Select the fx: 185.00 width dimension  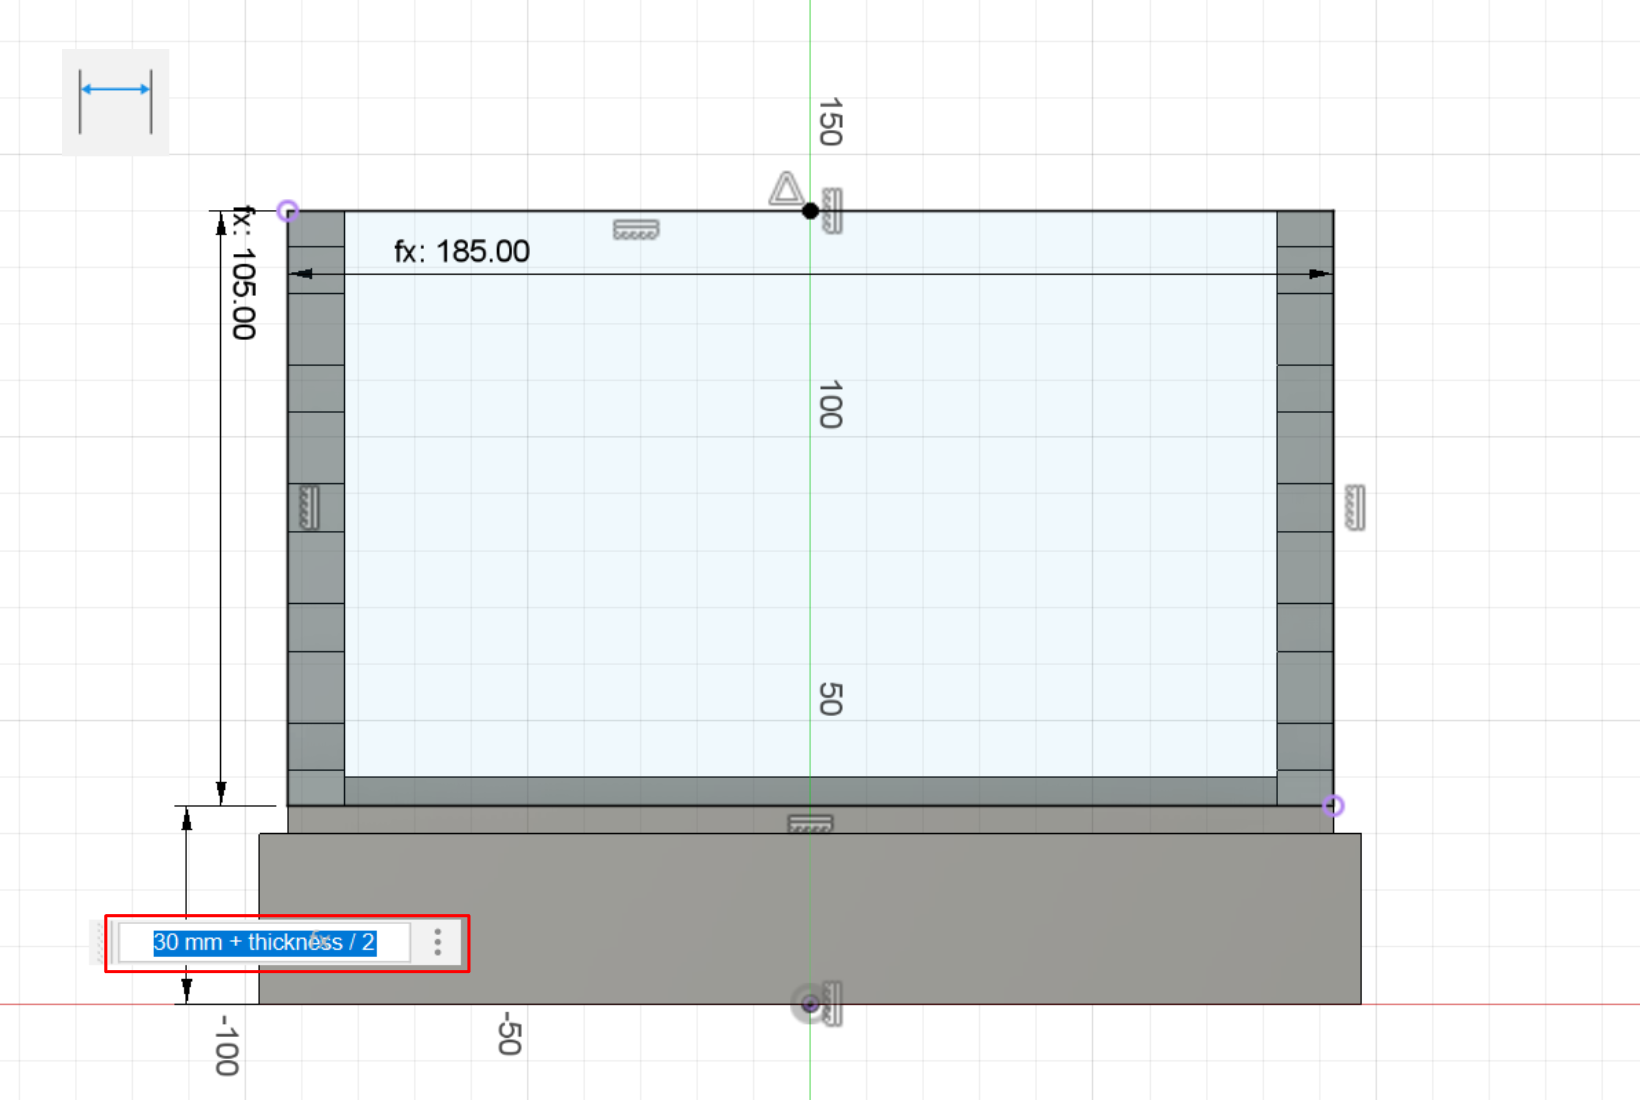[462, 251]
